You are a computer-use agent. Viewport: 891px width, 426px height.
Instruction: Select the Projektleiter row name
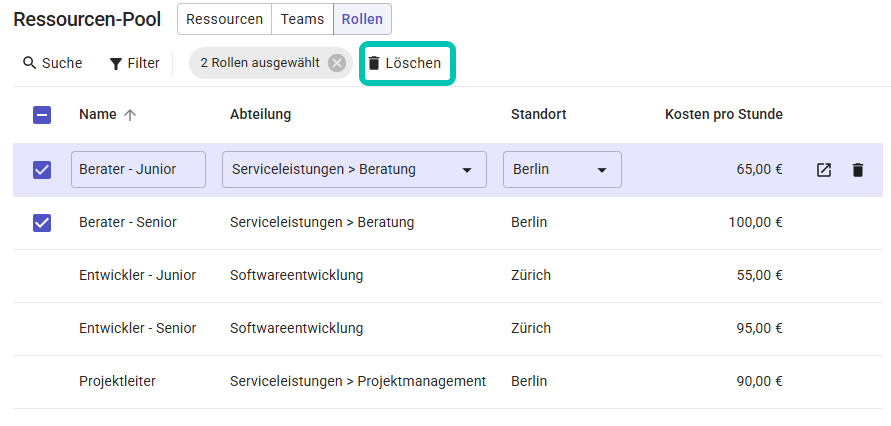click(x=117, y=381)
